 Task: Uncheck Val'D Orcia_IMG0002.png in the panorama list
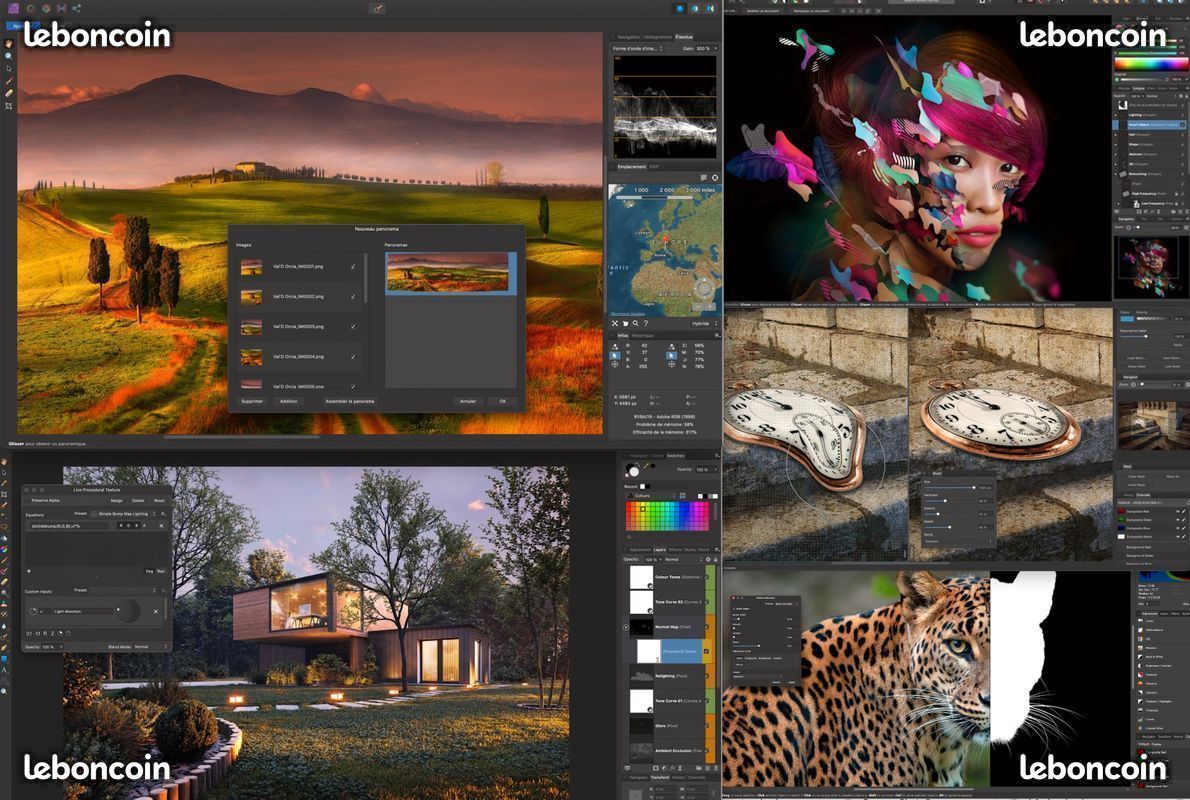pyautogui.click(x=353, y=297)
